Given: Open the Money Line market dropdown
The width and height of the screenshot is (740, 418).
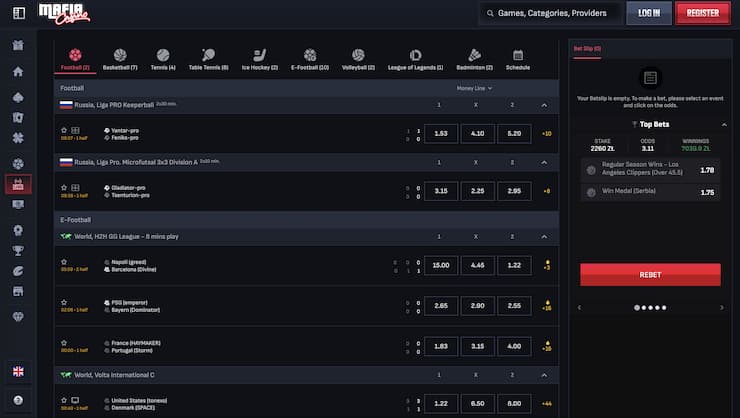Looking at the screenshot, I should (x=474, y=88).
